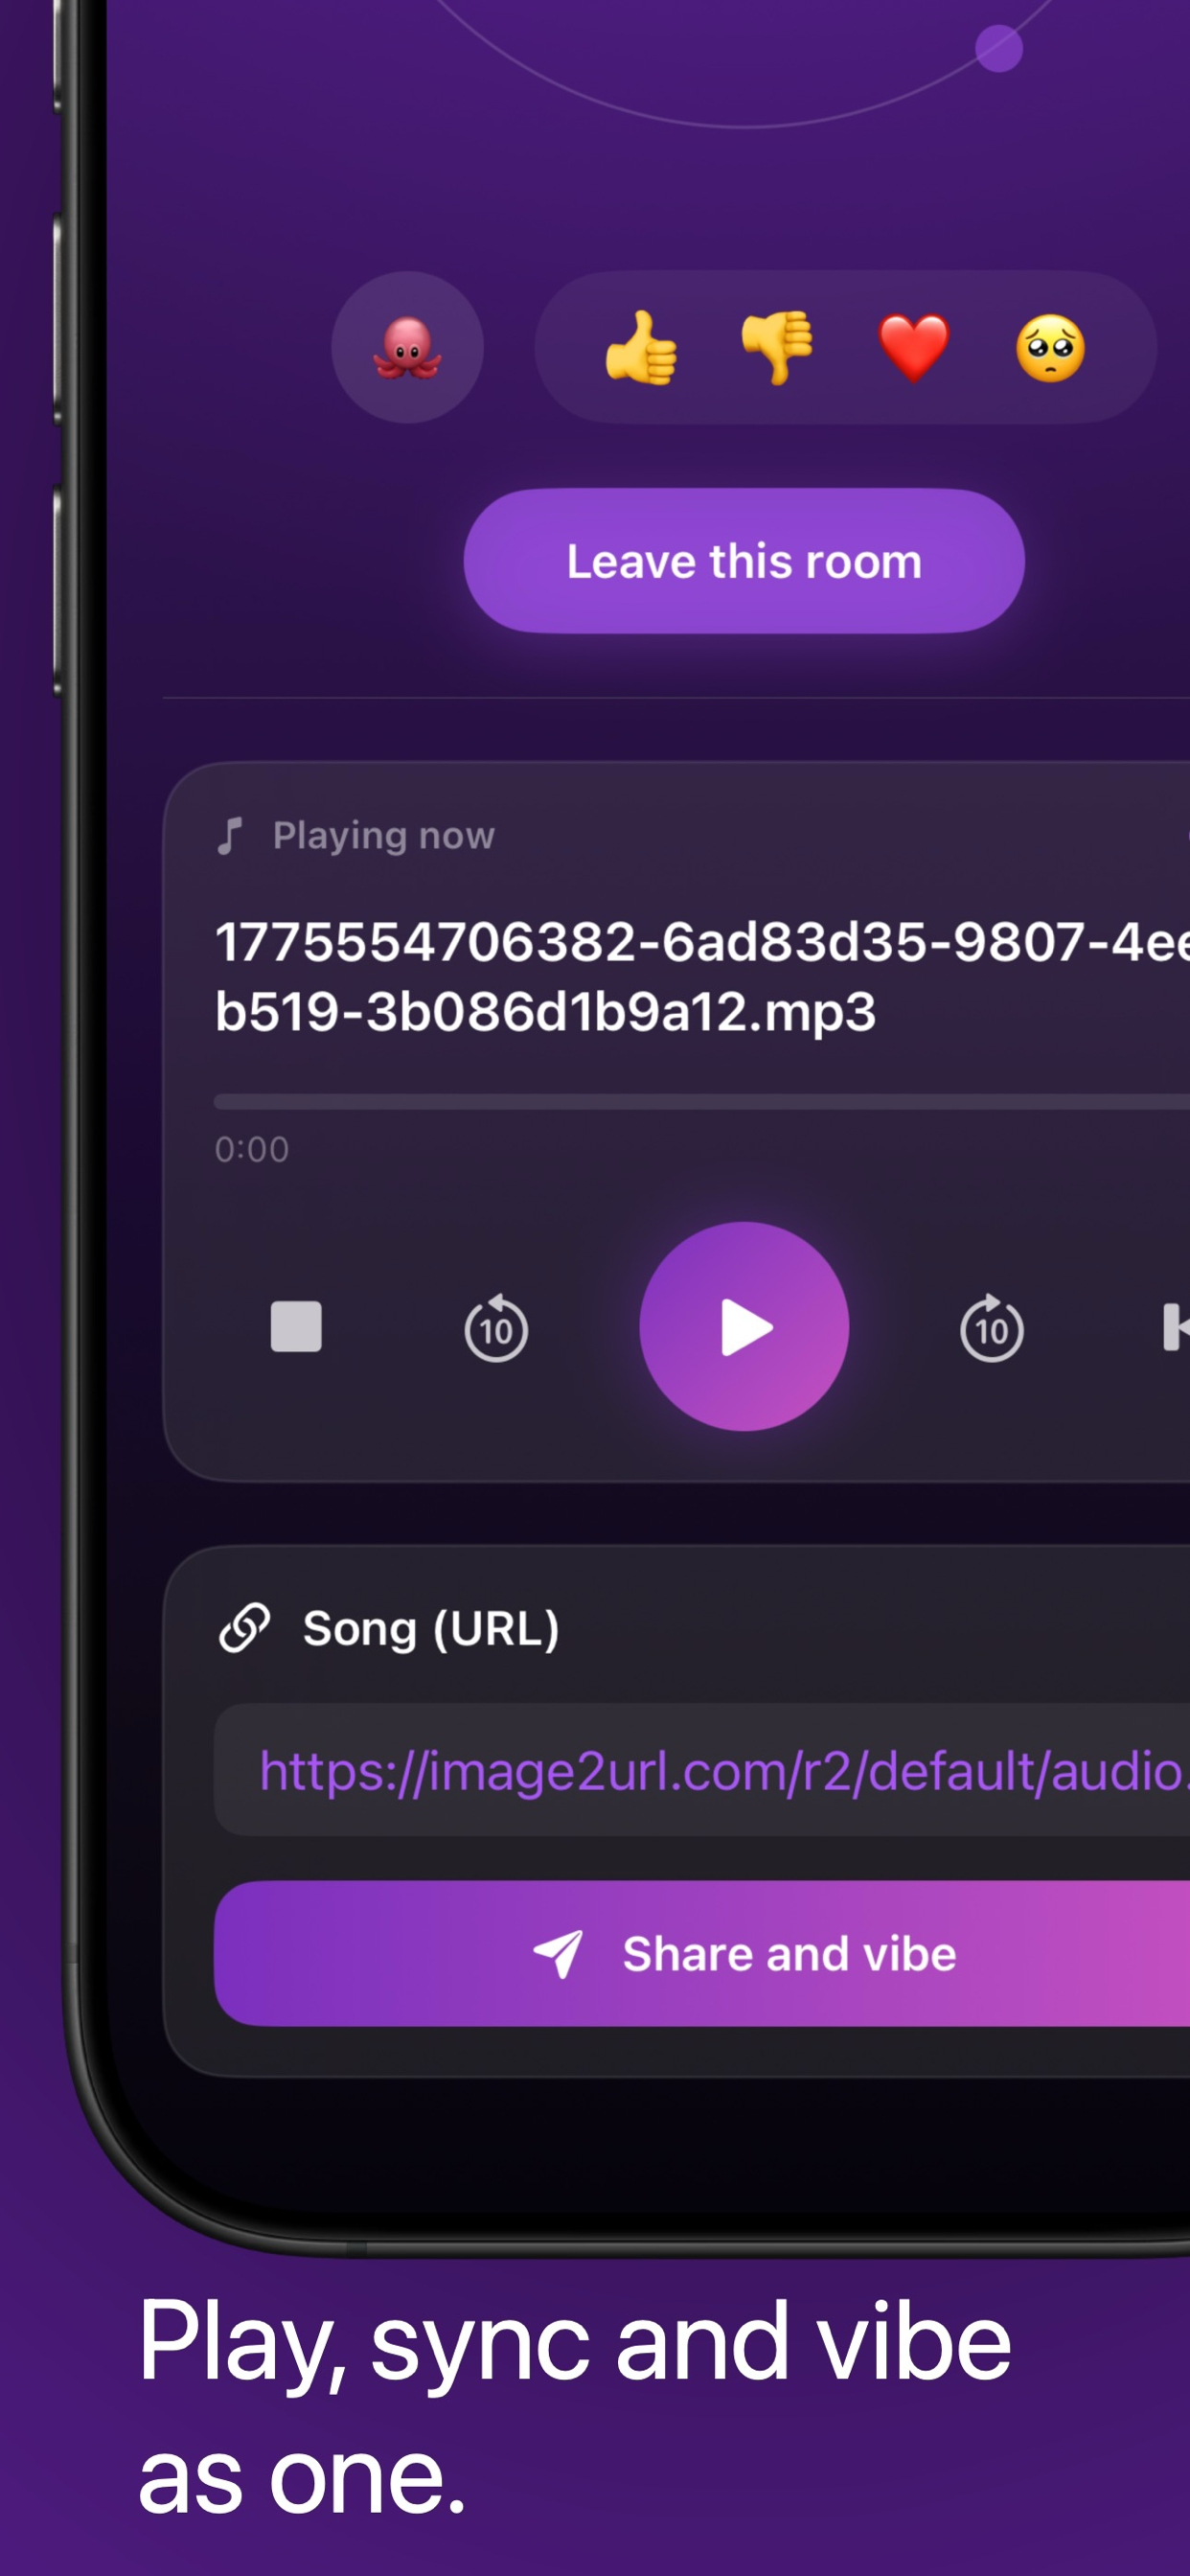Click the mp3 file name title
1190x2576 pixels.
click(x=702, y=977)
